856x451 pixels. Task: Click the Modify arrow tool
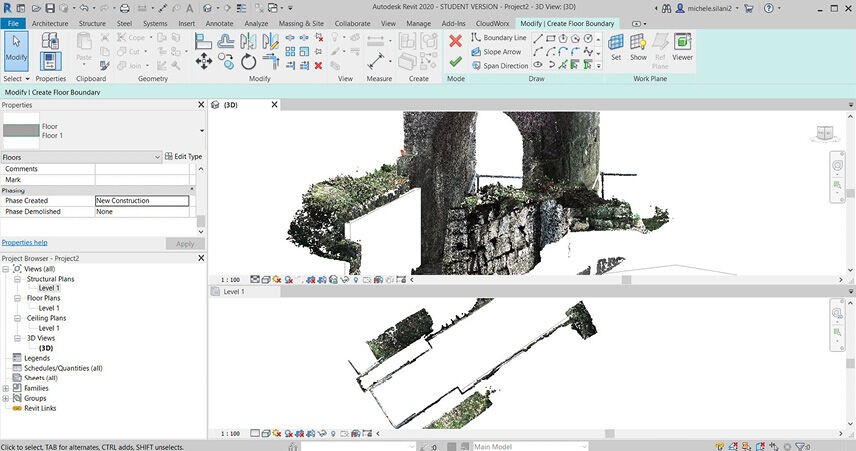pyautogui.click(x=16, y=46)
